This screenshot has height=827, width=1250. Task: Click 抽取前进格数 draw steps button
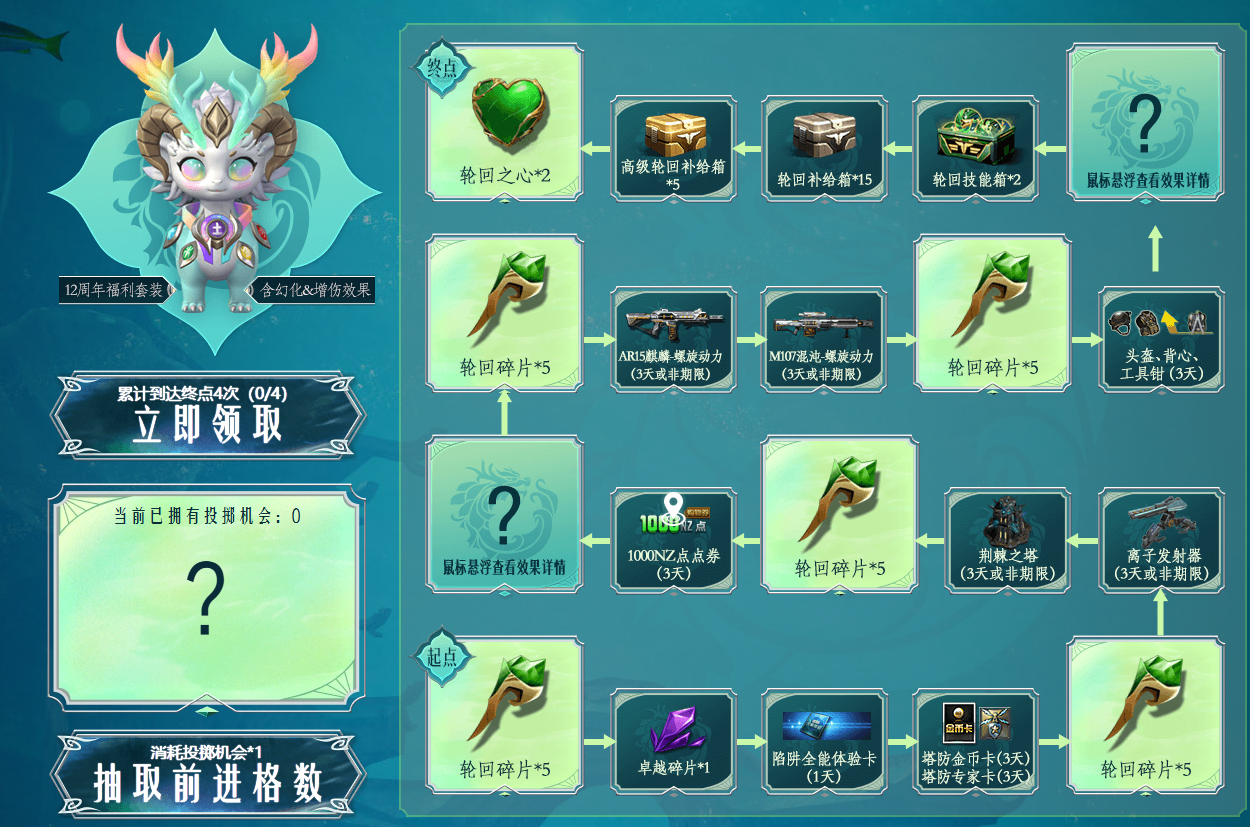coord(208,773)
